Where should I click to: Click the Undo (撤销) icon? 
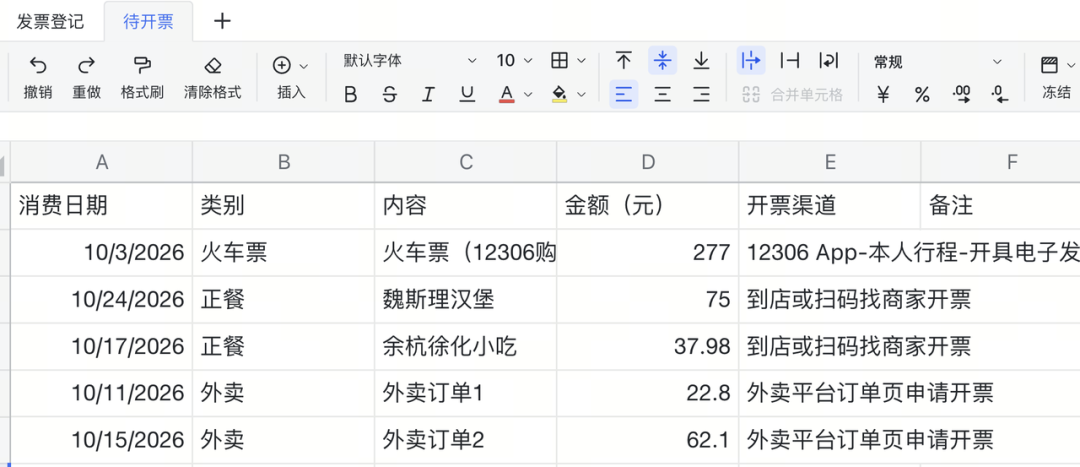click(38, 65)
